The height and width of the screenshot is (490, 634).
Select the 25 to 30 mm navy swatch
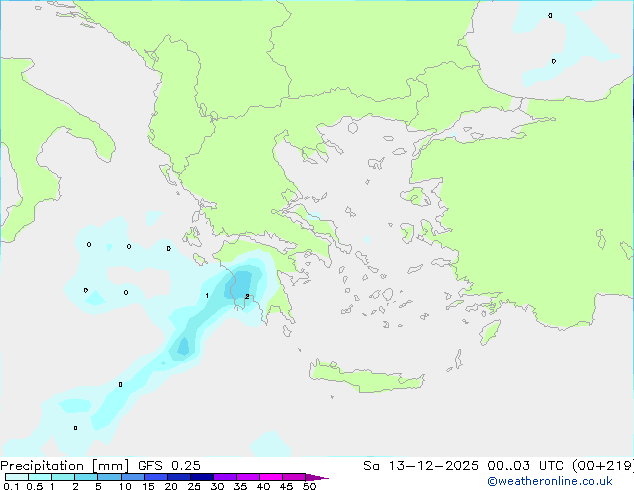202,477
